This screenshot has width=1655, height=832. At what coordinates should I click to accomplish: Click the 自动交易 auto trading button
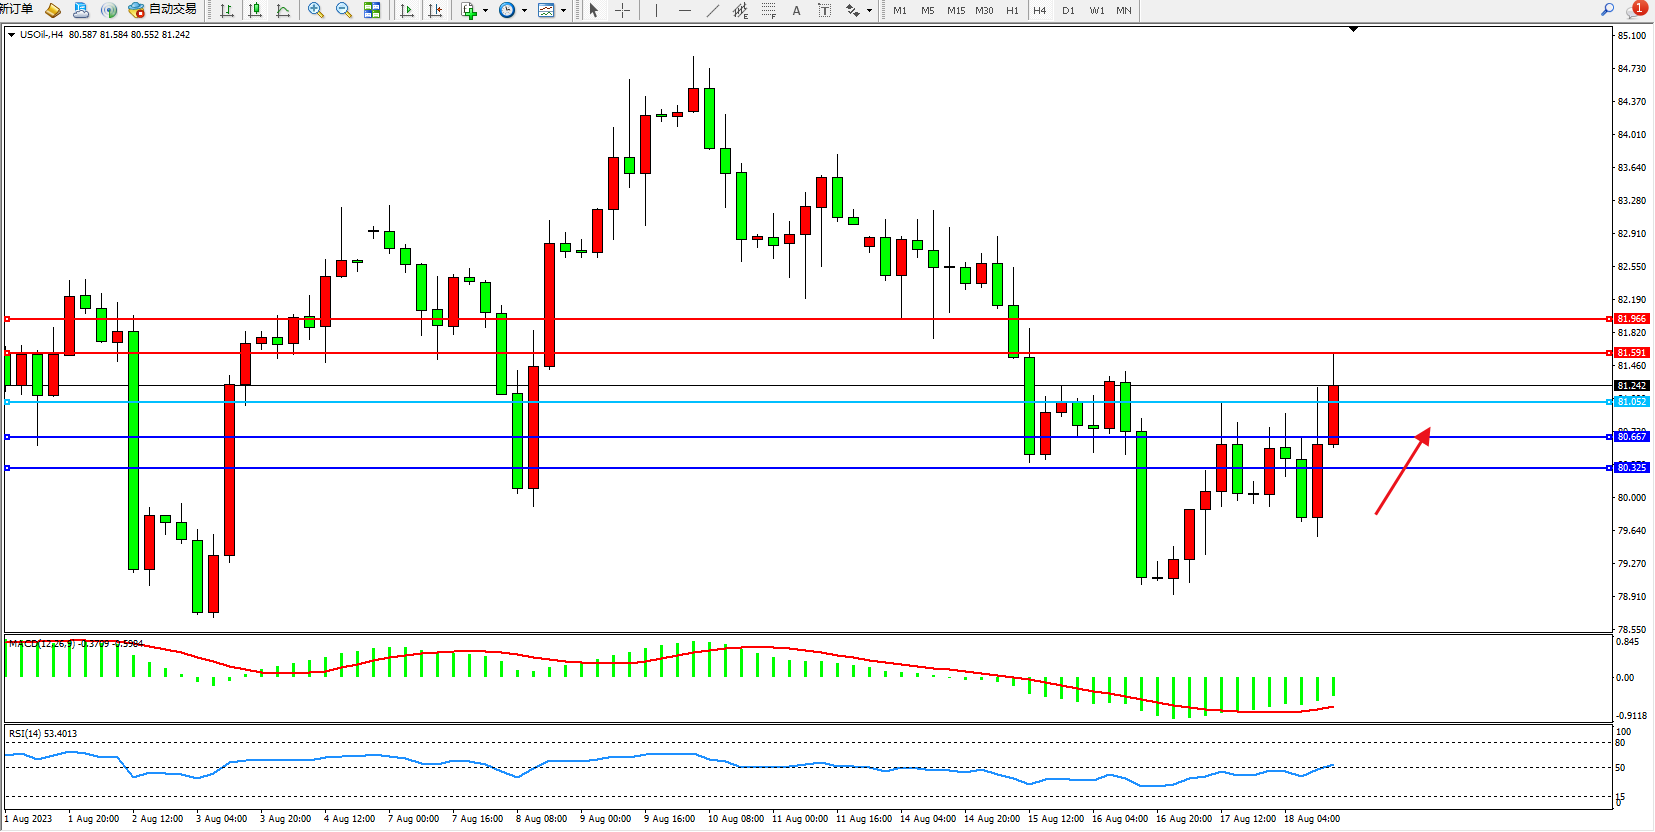click(163, 10)
